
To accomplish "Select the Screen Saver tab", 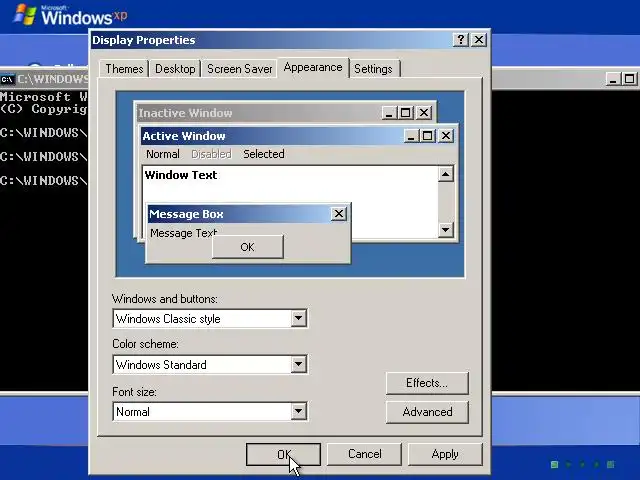I will tap(239, 69).
